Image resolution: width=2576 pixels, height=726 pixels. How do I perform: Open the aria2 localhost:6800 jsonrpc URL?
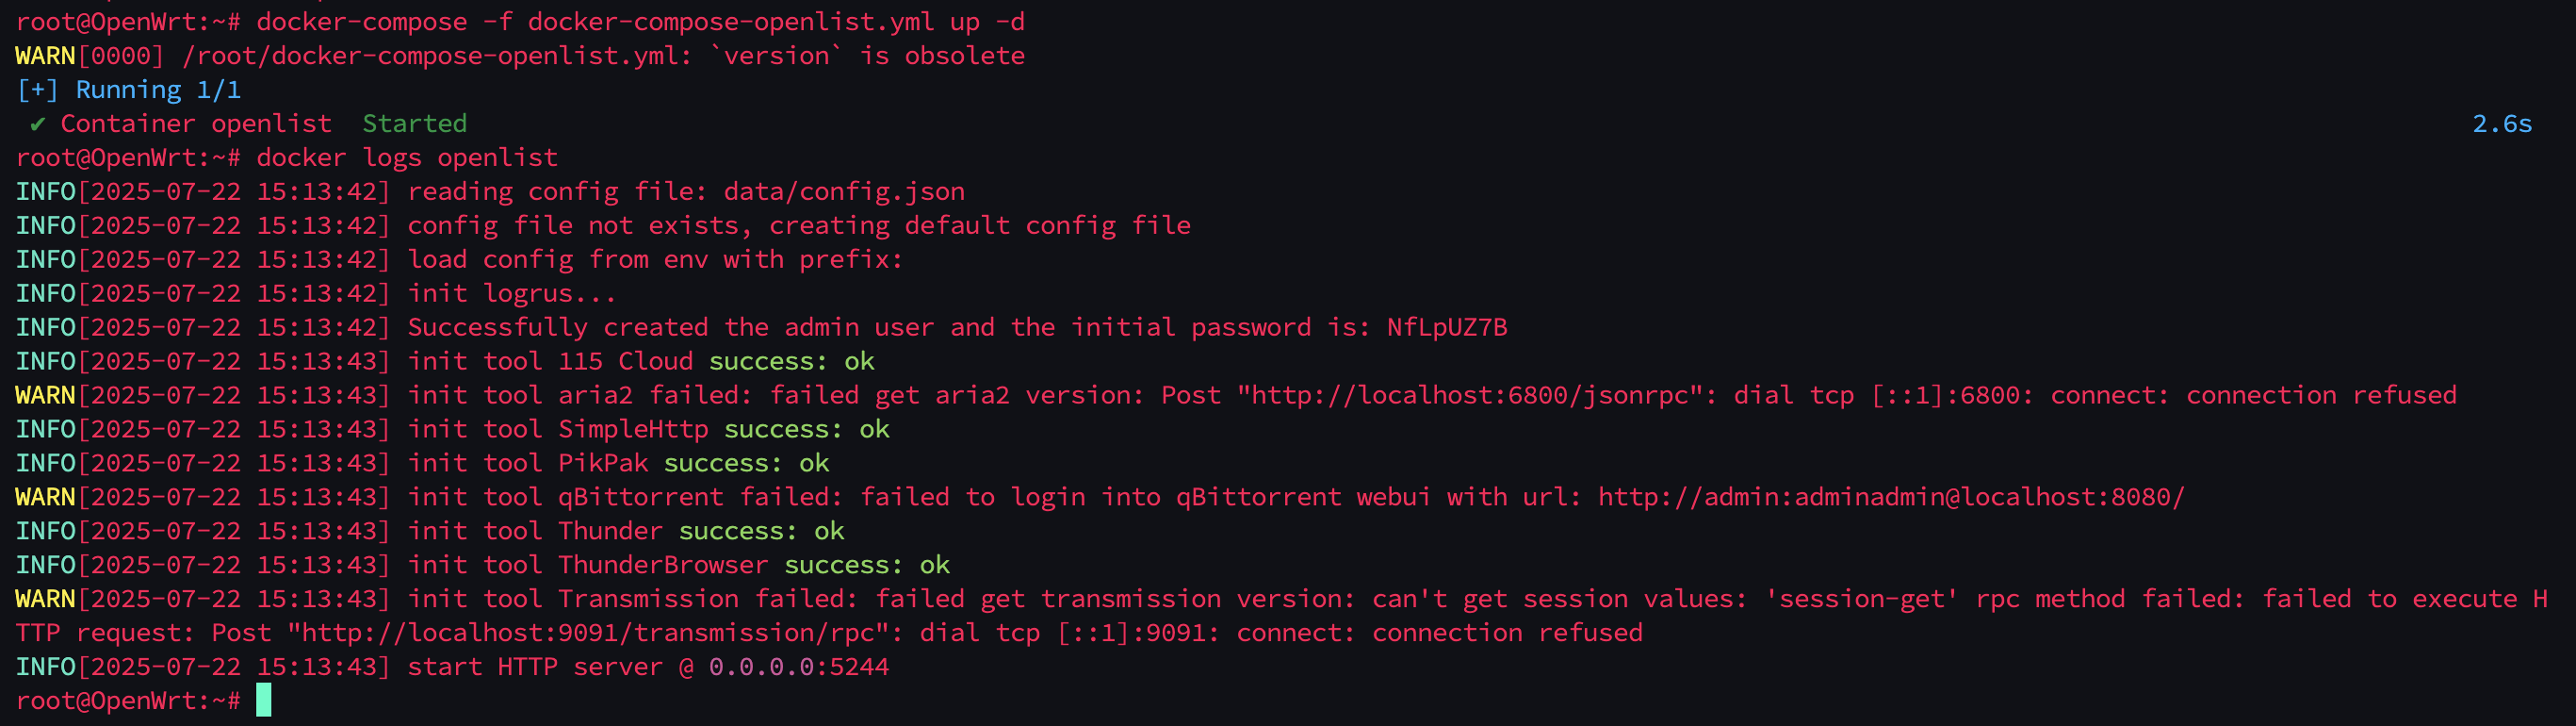coord(1469,395)
